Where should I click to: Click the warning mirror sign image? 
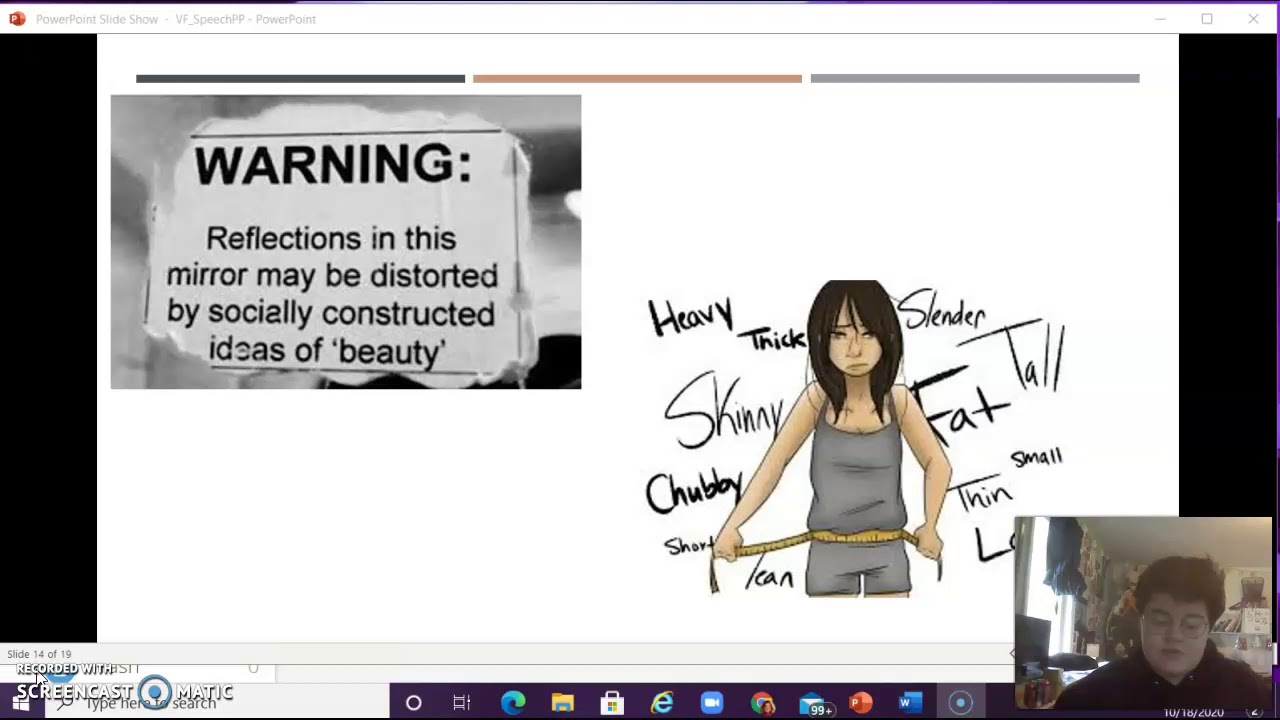tap(346, 242)
